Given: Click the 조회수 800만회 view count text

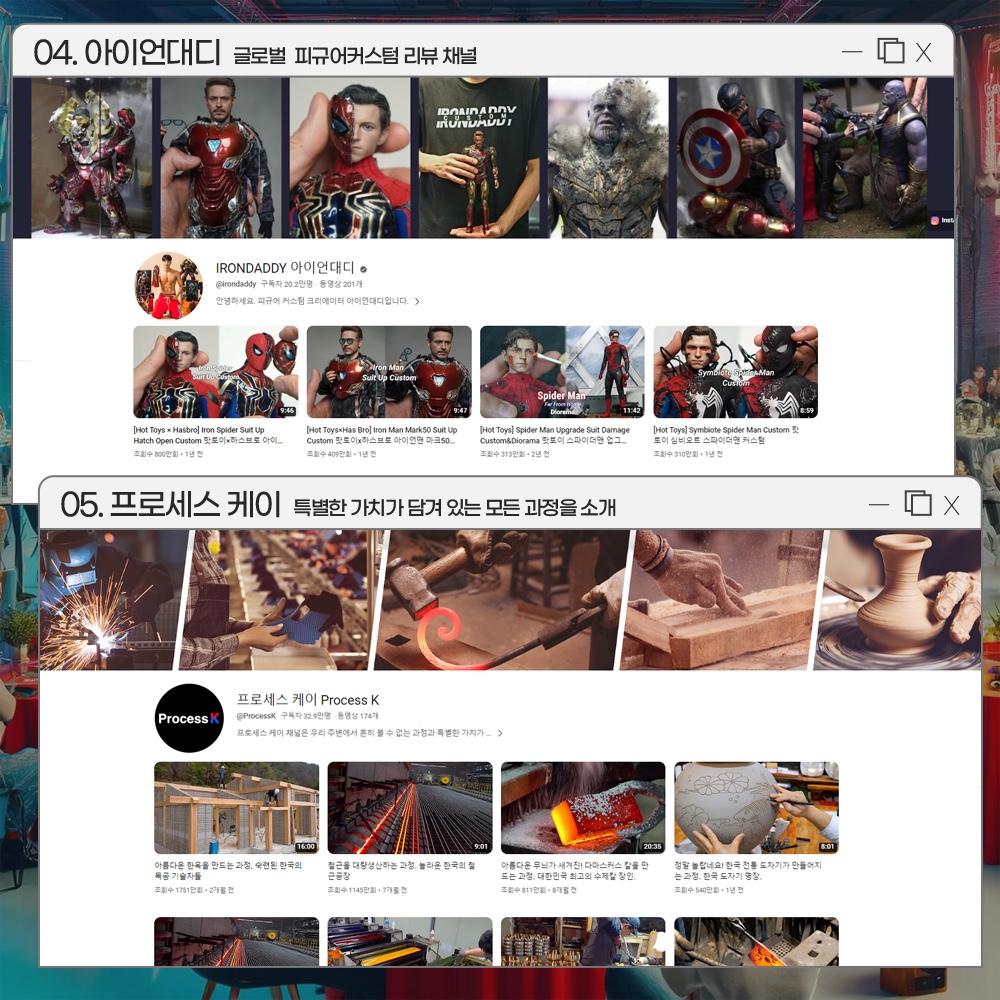Looking at the screenshot, I should [x=156, y=454].
